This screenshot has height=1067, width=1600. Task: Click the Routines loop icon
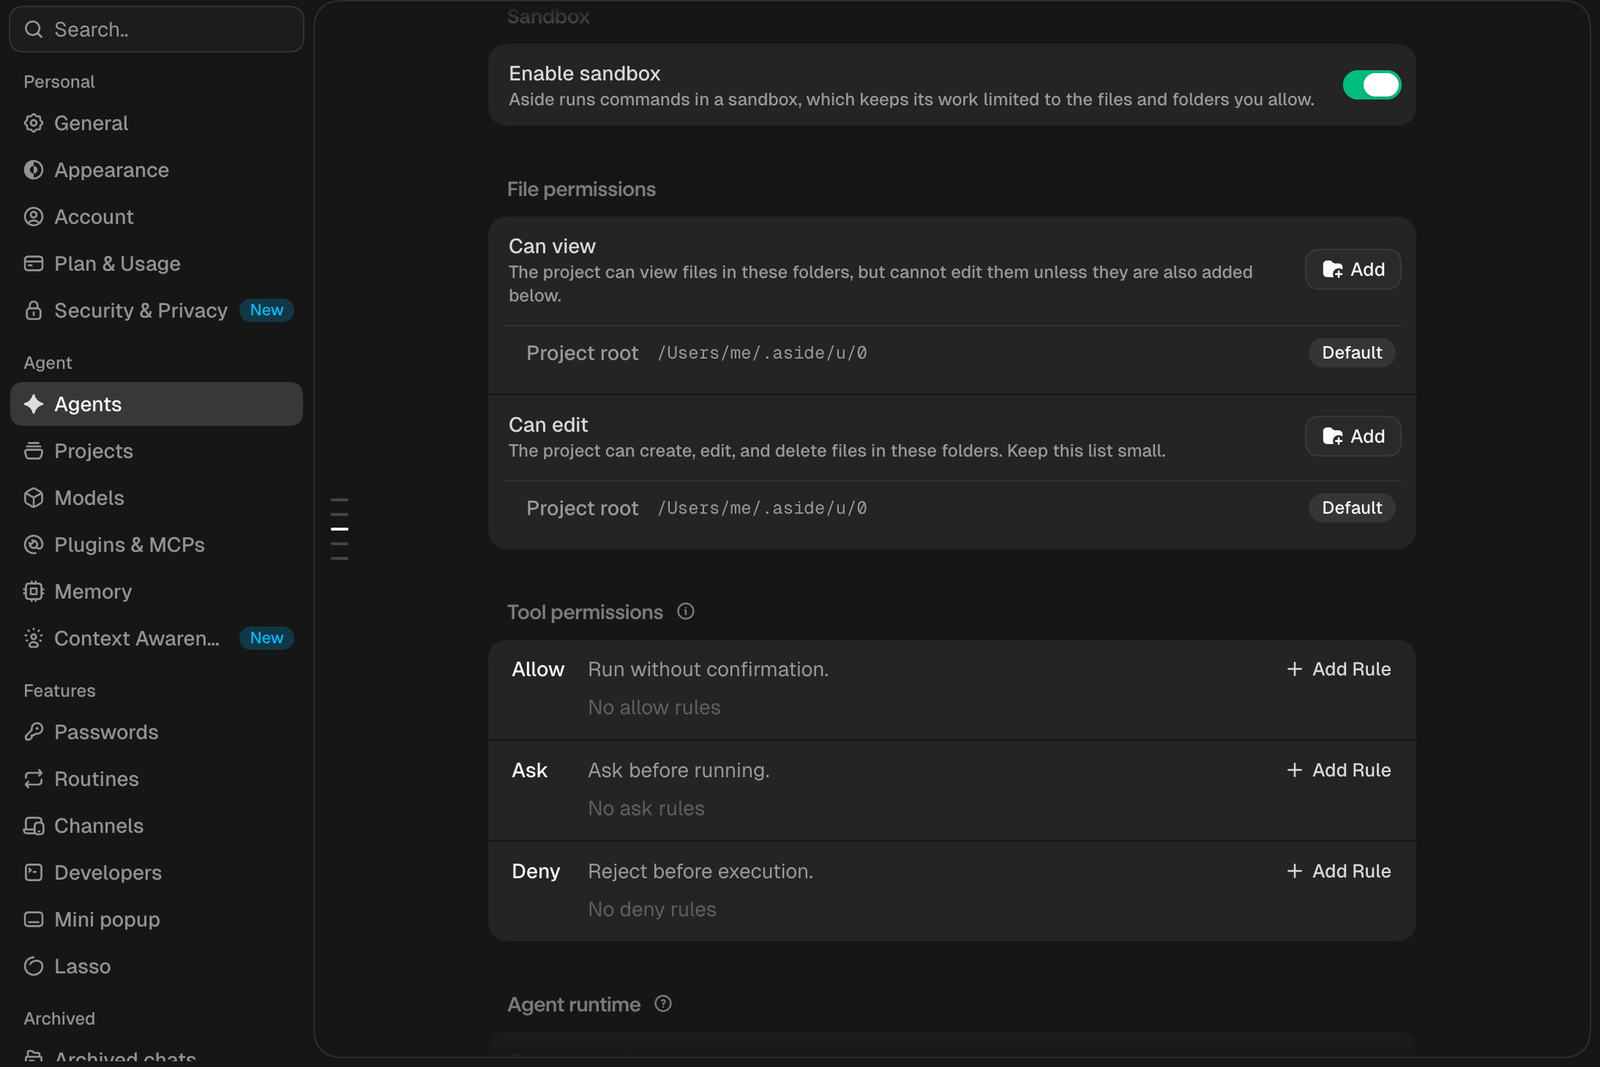tap(34, 779)
